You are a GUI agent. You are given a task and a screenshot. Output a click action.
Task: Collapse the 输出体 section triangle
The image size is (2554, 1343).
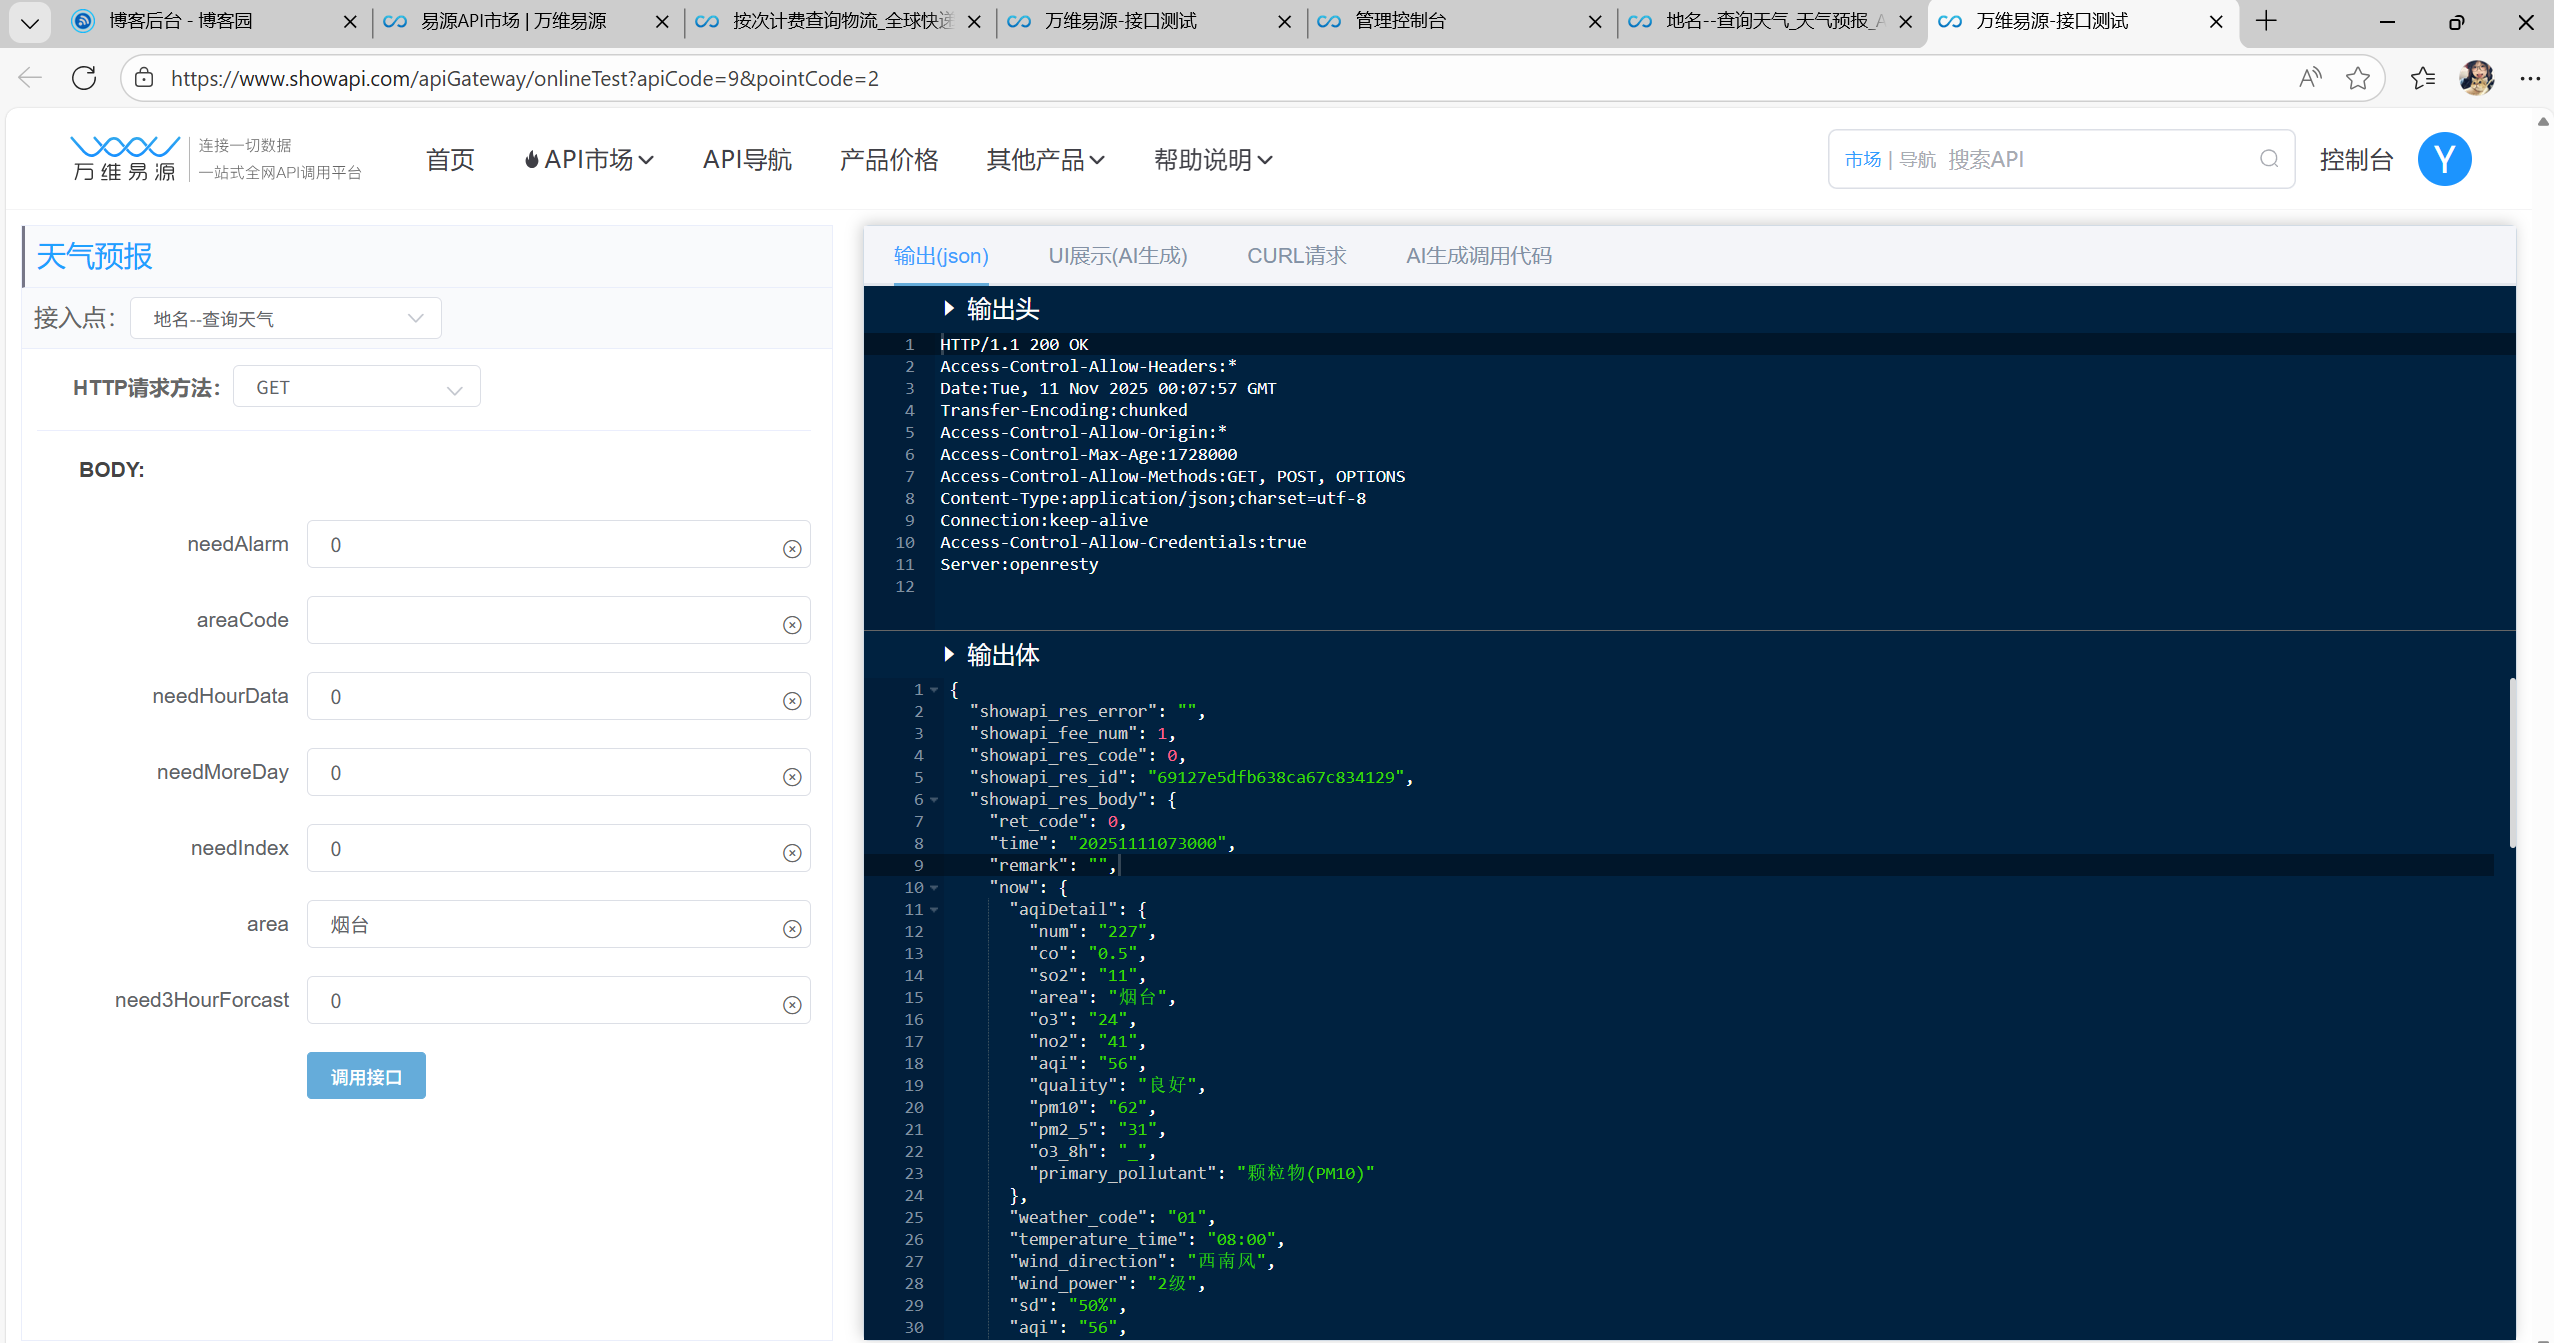[949, 655]
